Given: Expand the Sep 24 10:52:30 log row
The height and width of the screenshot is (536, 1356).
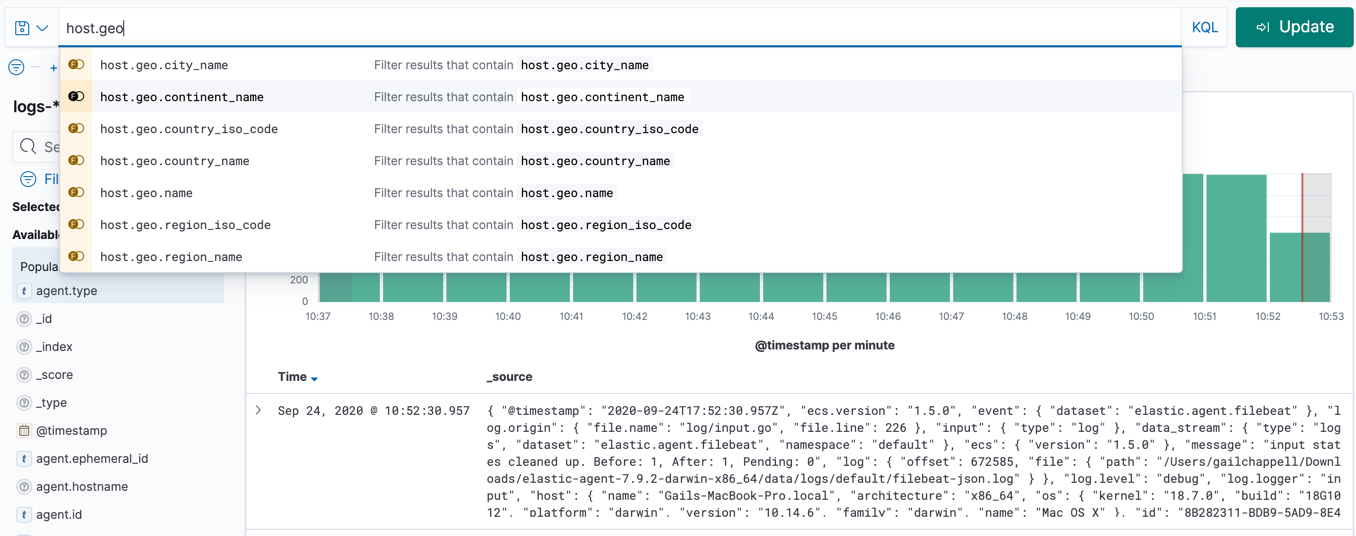Looking at the screenshot, I should tap(259, 411).
